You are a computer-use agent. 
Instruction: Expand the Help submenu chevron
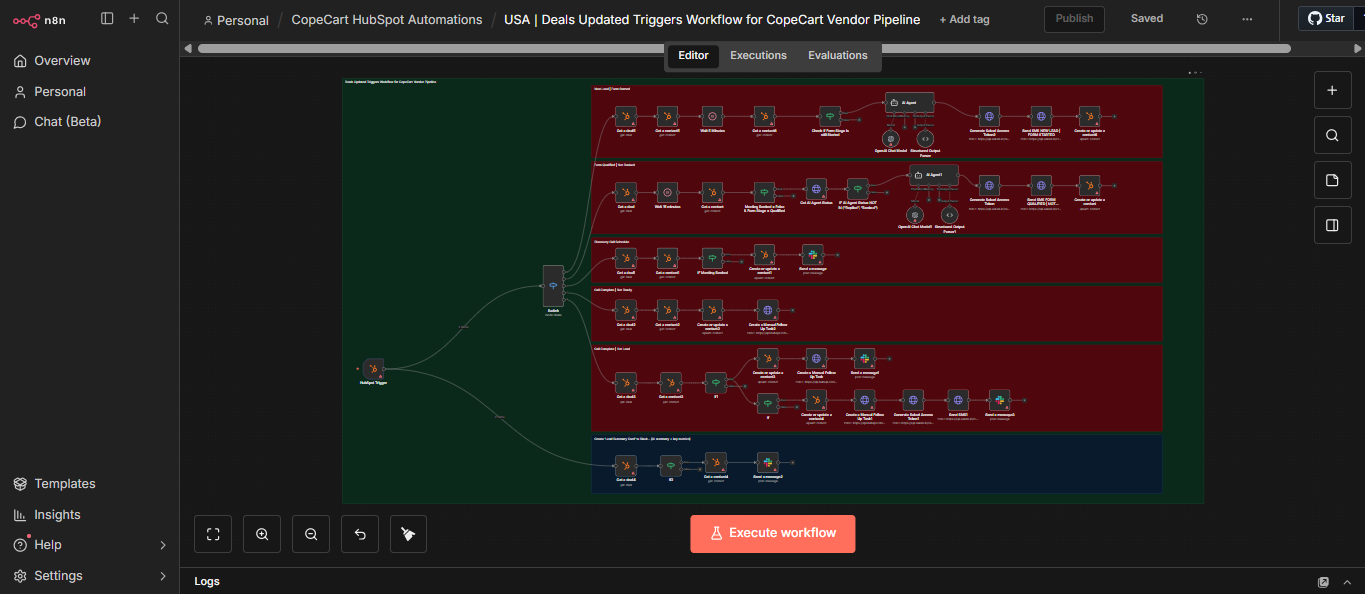163,545
